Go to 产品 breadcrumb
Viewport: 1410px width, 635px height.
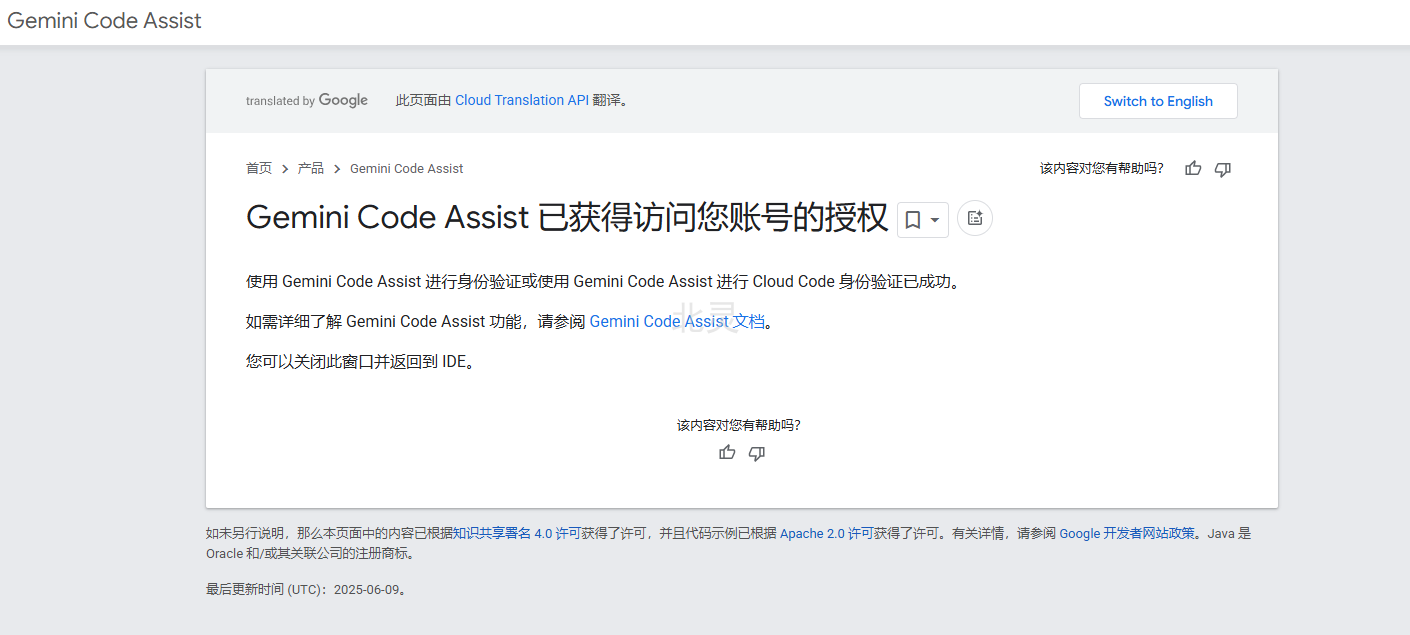tap(311, 168)
